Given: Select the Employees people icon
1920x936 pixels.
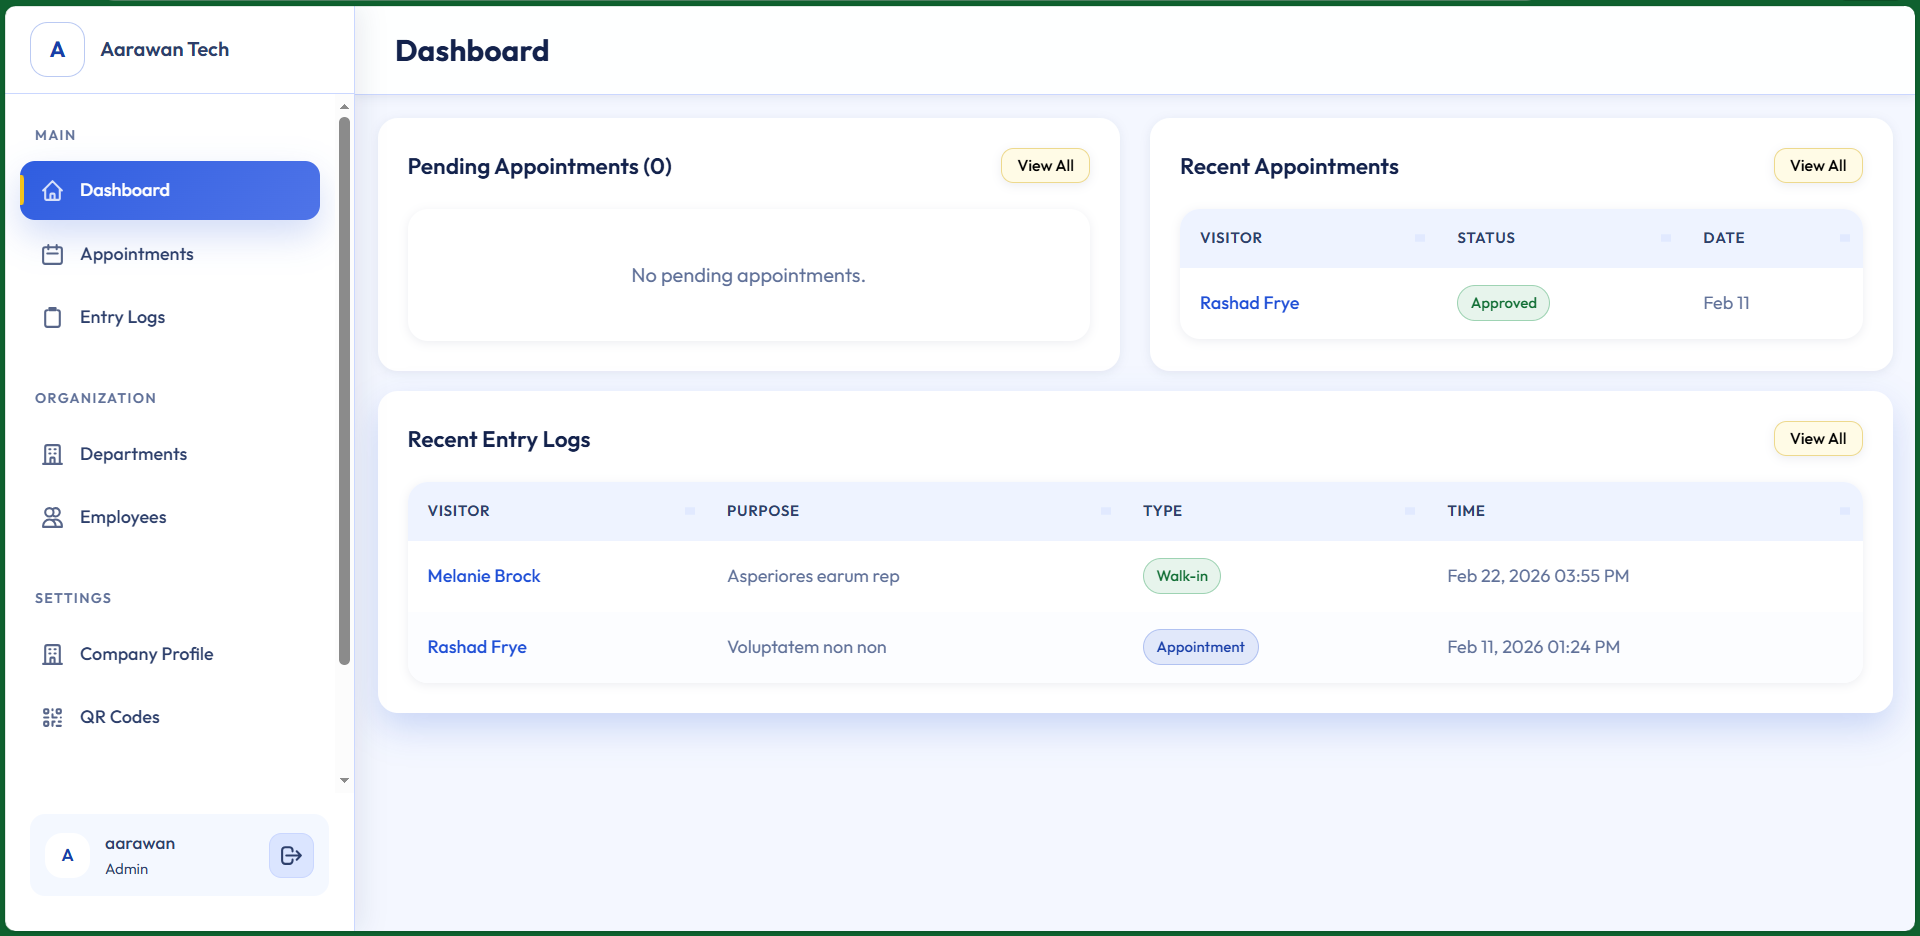Looking at the screenshot, I should 53,517.
